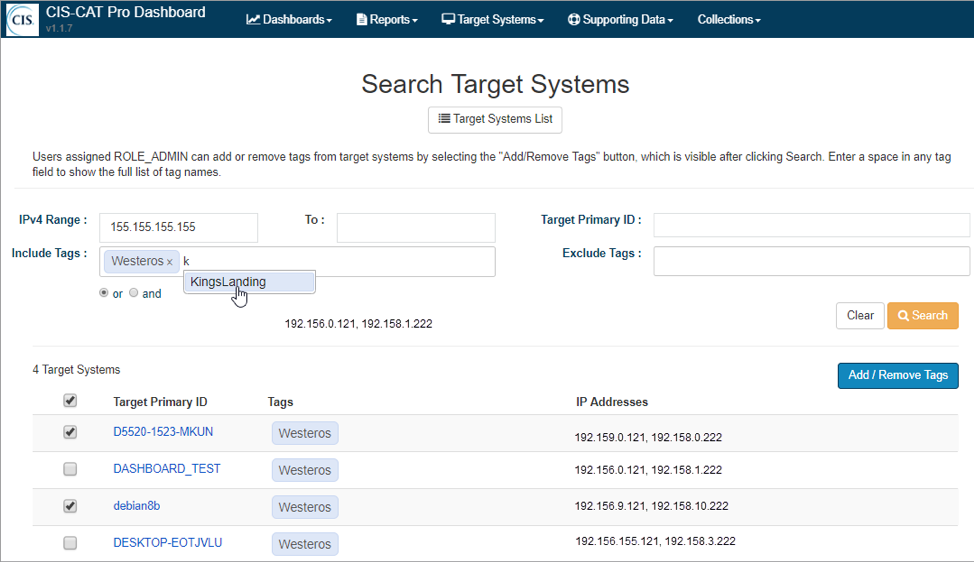Uncheck the debian8b row checkbox
The width and height of the screenshot is (974, 562).
click(70, 505)
